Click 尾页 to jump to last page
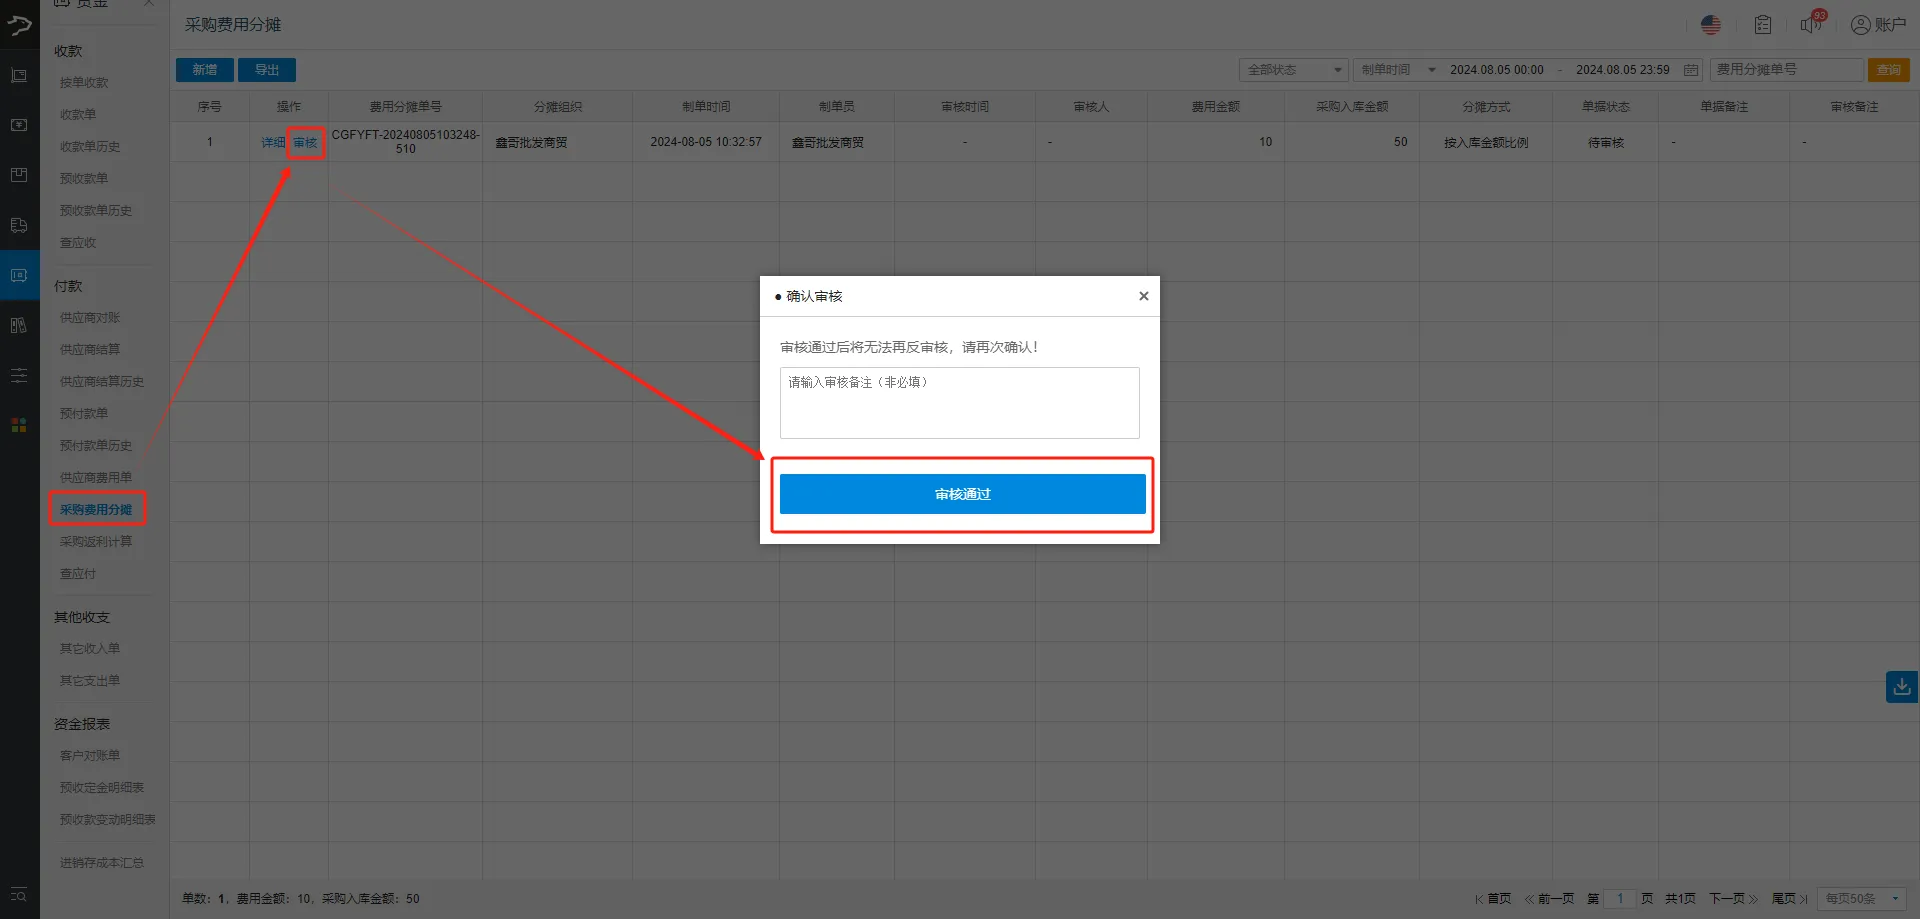The image size is (1920, 919). [1786, 898]
